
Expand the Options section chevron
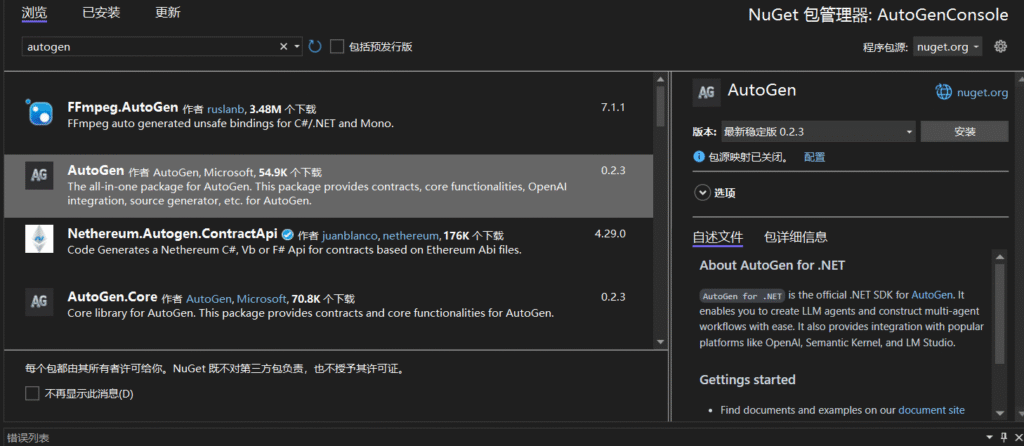pyautogui.click(x=702, y=193)
